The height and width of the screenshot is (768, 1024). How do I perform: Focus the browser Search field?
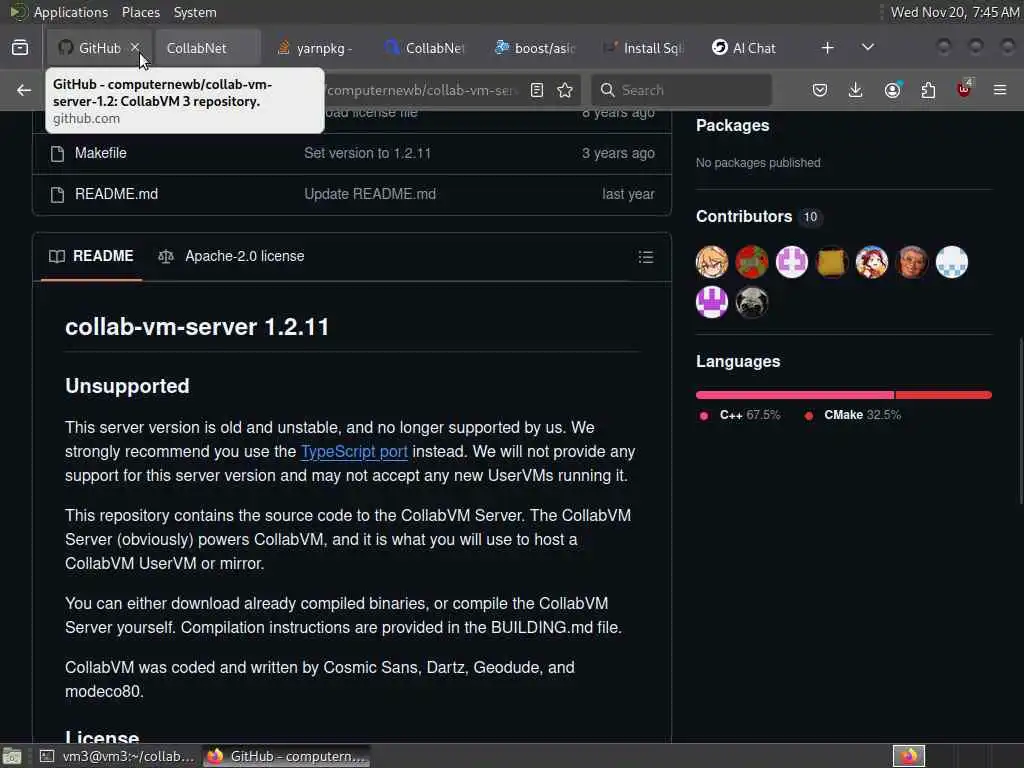pos(682,90)
